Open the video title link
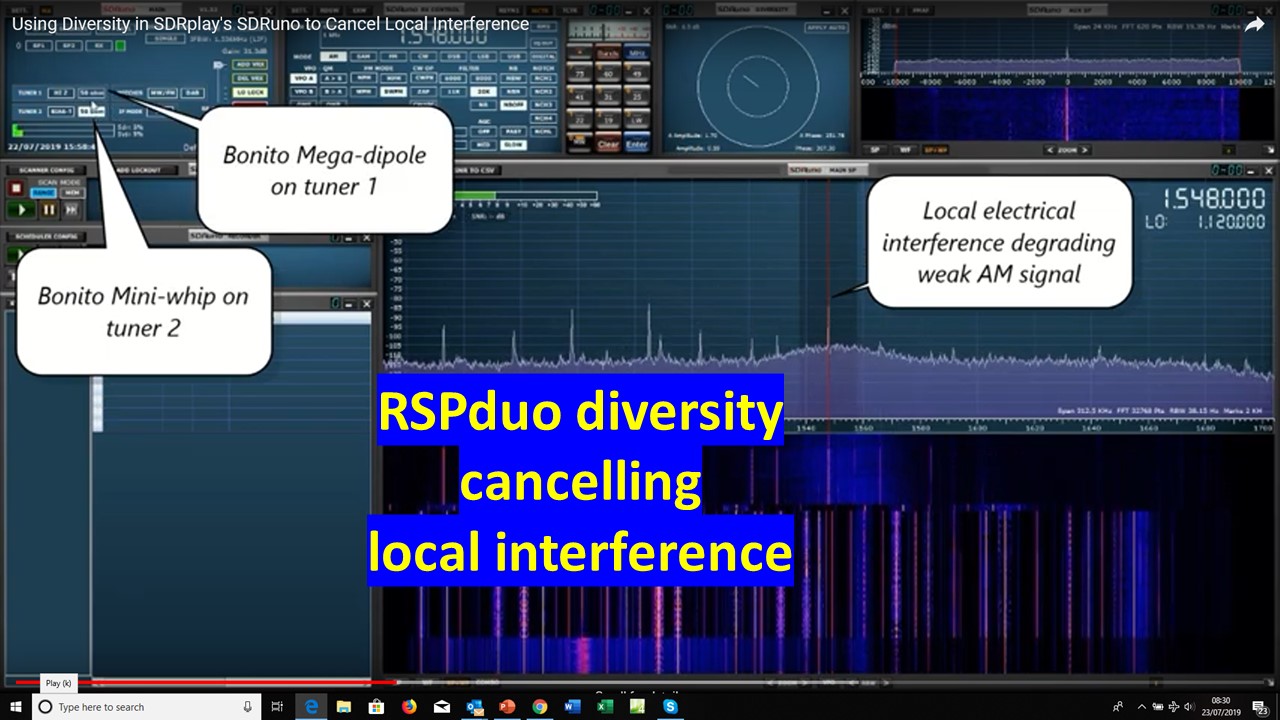Screen dimensions: 1280x720 (270, 23)
